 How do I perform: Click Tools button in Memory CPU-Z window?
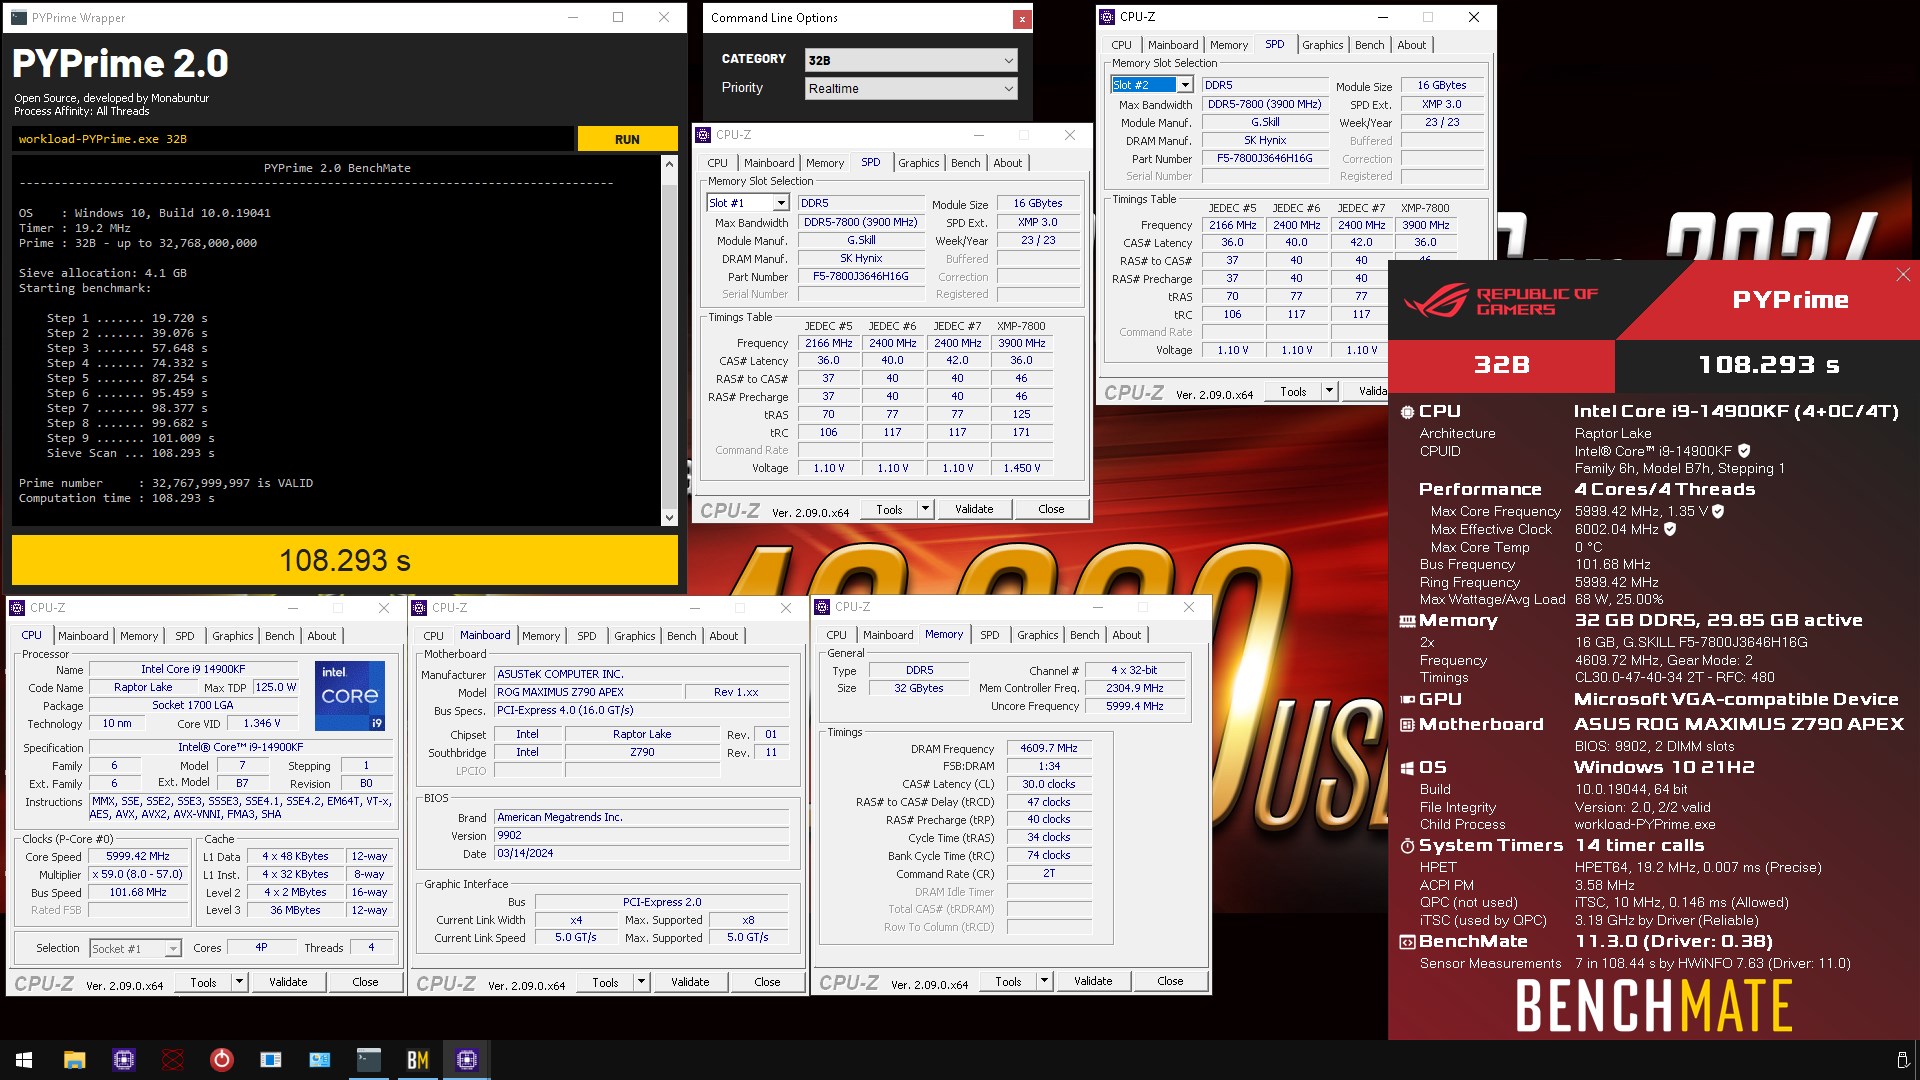(x=1009, y=981)
